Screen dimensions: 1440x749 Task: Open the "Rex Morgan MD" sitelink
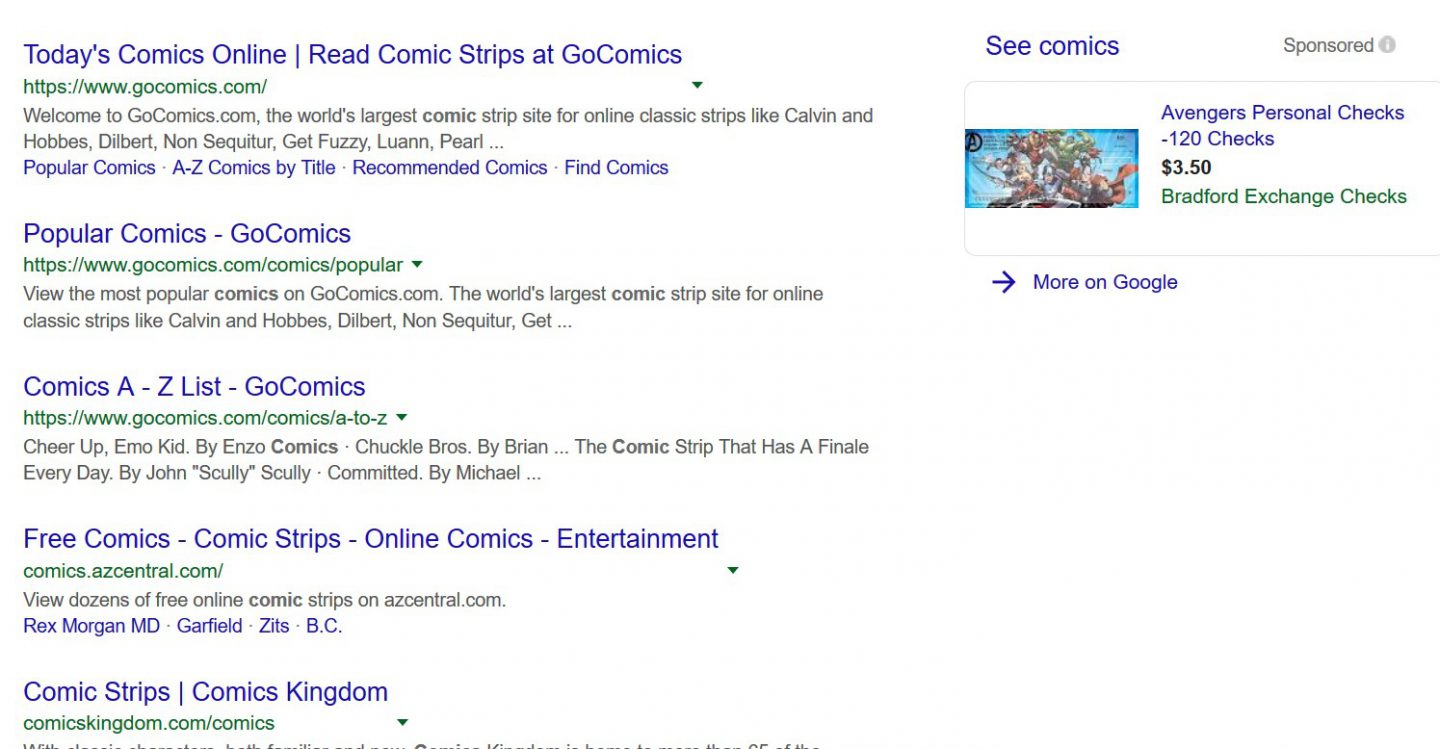pyautogui.click(x=91, y=626)
